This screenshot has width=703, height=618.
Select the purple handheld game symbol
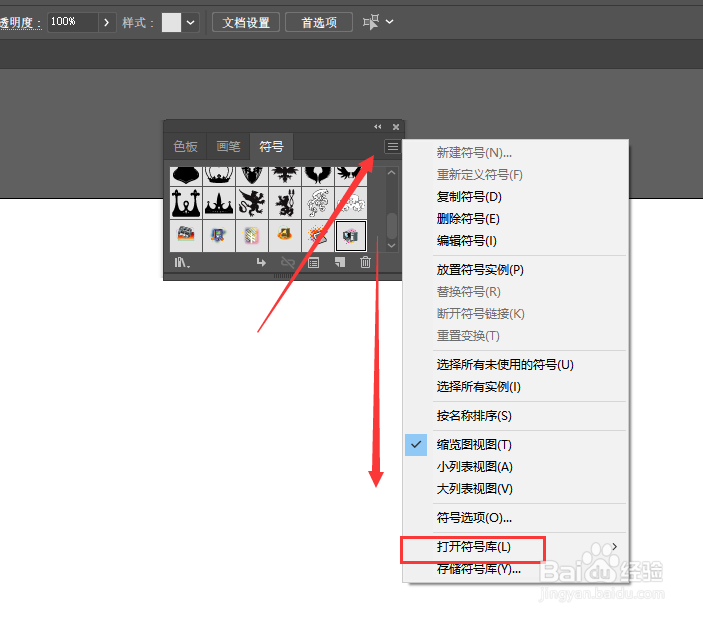[219, 236]
